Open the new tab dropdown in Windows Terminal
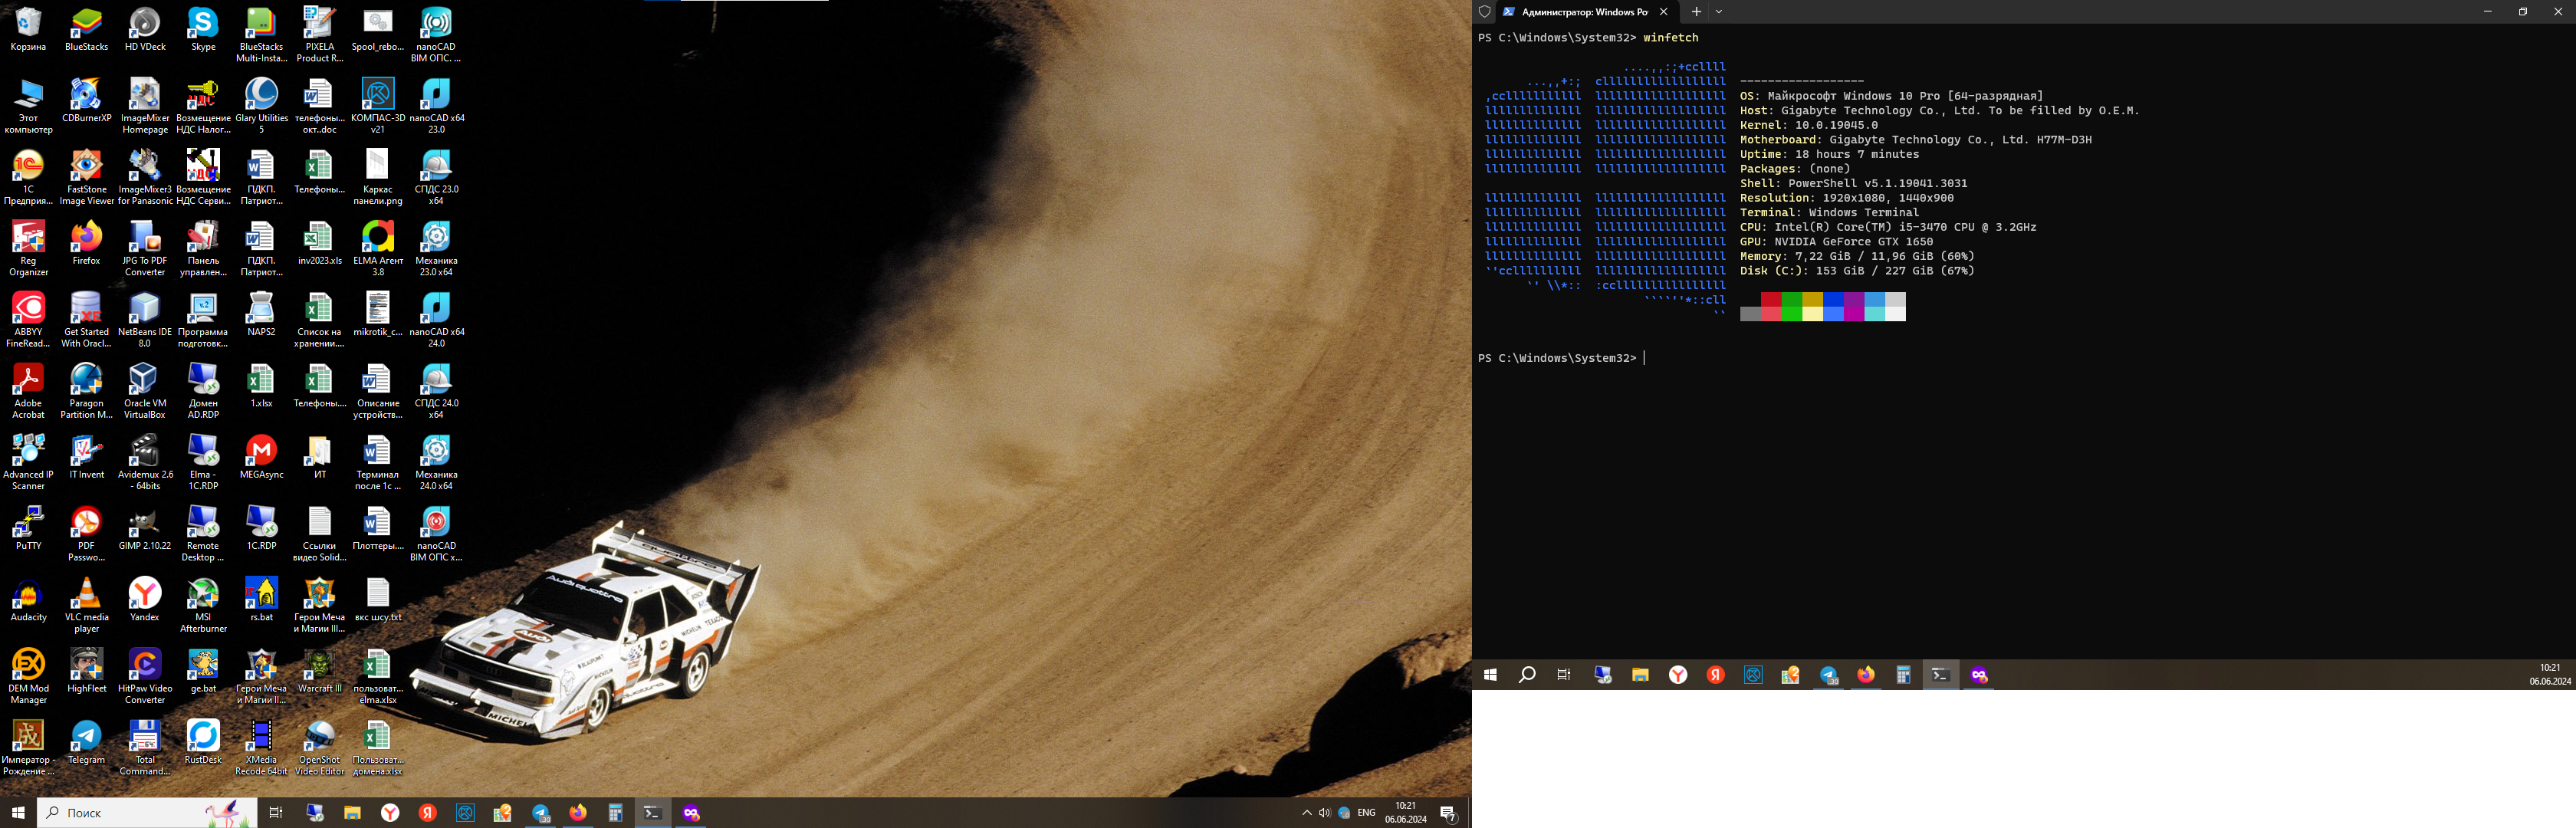Screen dimensions: 2576x828 [x=1719, y=12]
